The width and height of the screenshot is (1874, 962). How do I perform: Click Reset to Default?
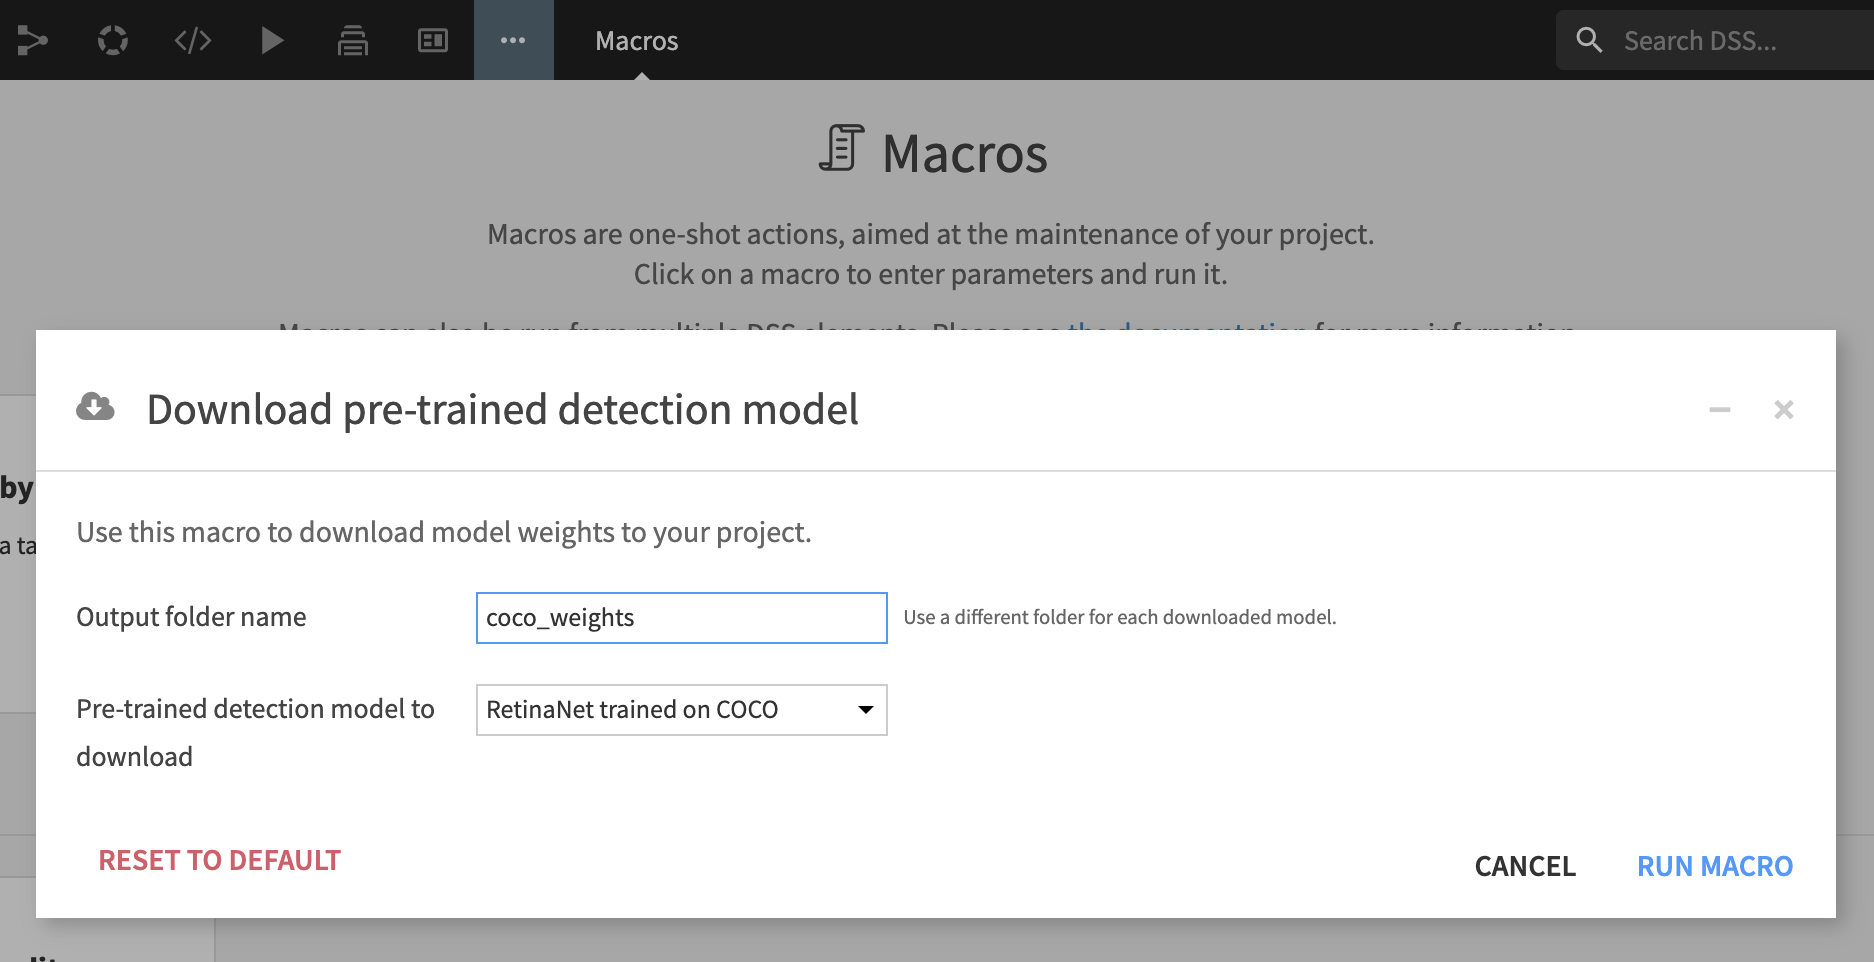219,861
